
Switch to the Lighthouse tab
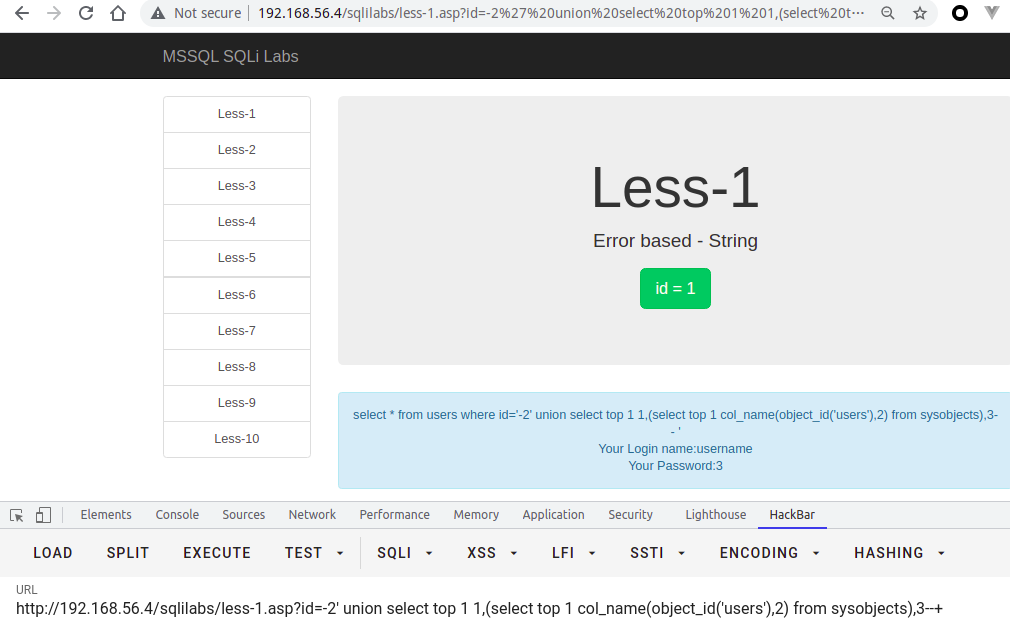click(x=716, y=515)
